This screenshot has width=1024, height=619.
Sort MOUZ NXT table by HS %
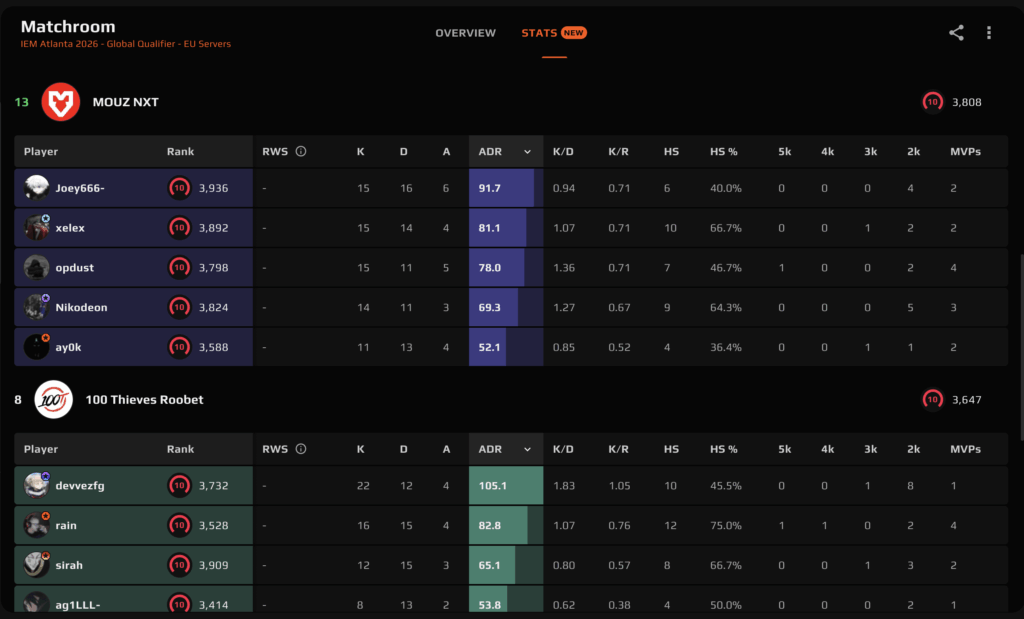(x=724, y=151)
